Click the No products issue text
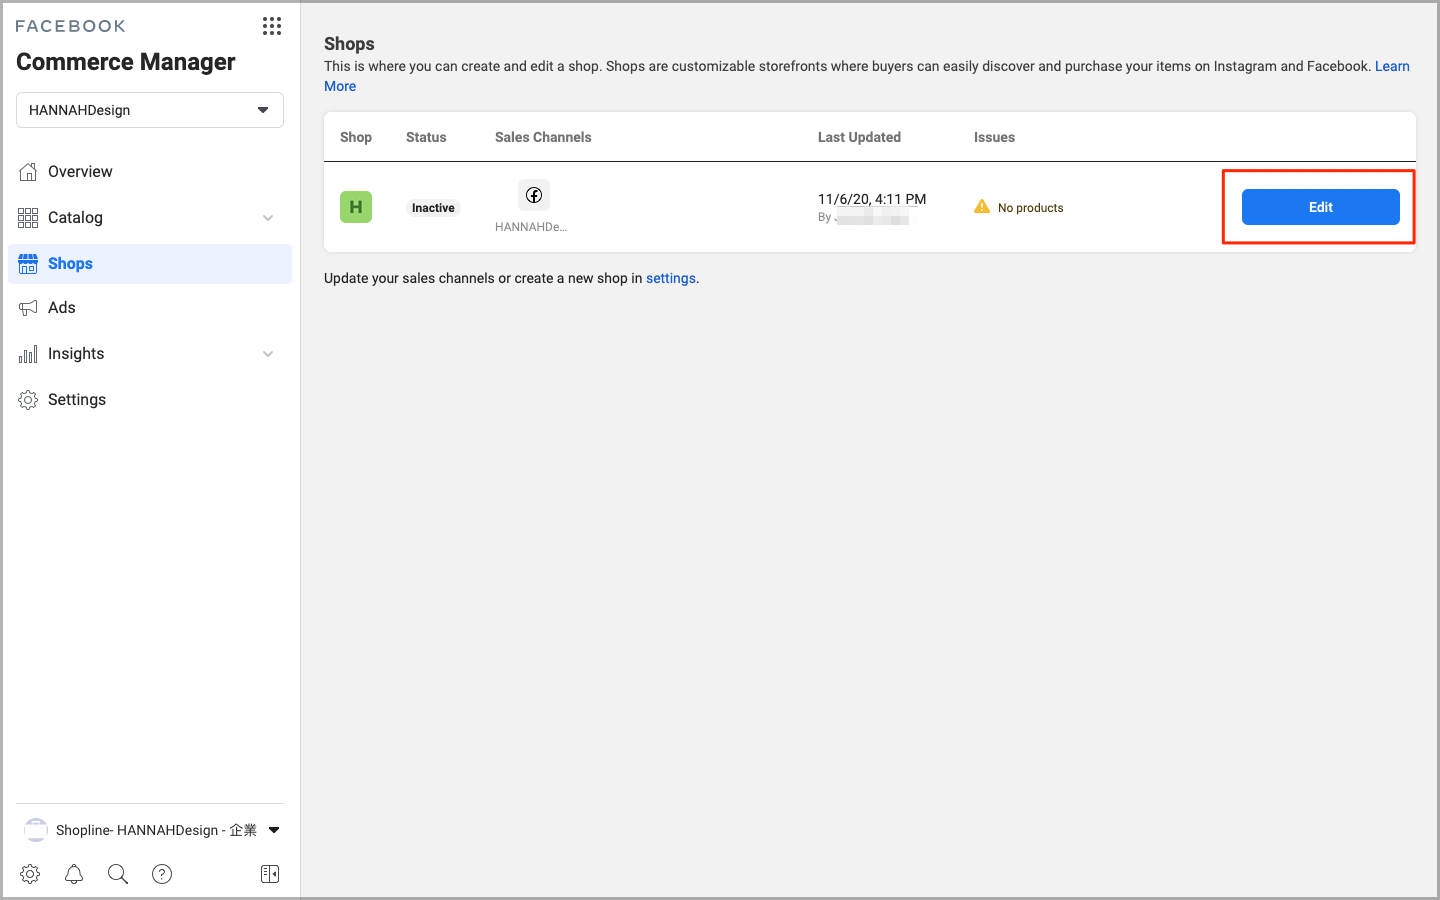The width and height of the screenshot is (1440, 900). tap(1031, 208)
